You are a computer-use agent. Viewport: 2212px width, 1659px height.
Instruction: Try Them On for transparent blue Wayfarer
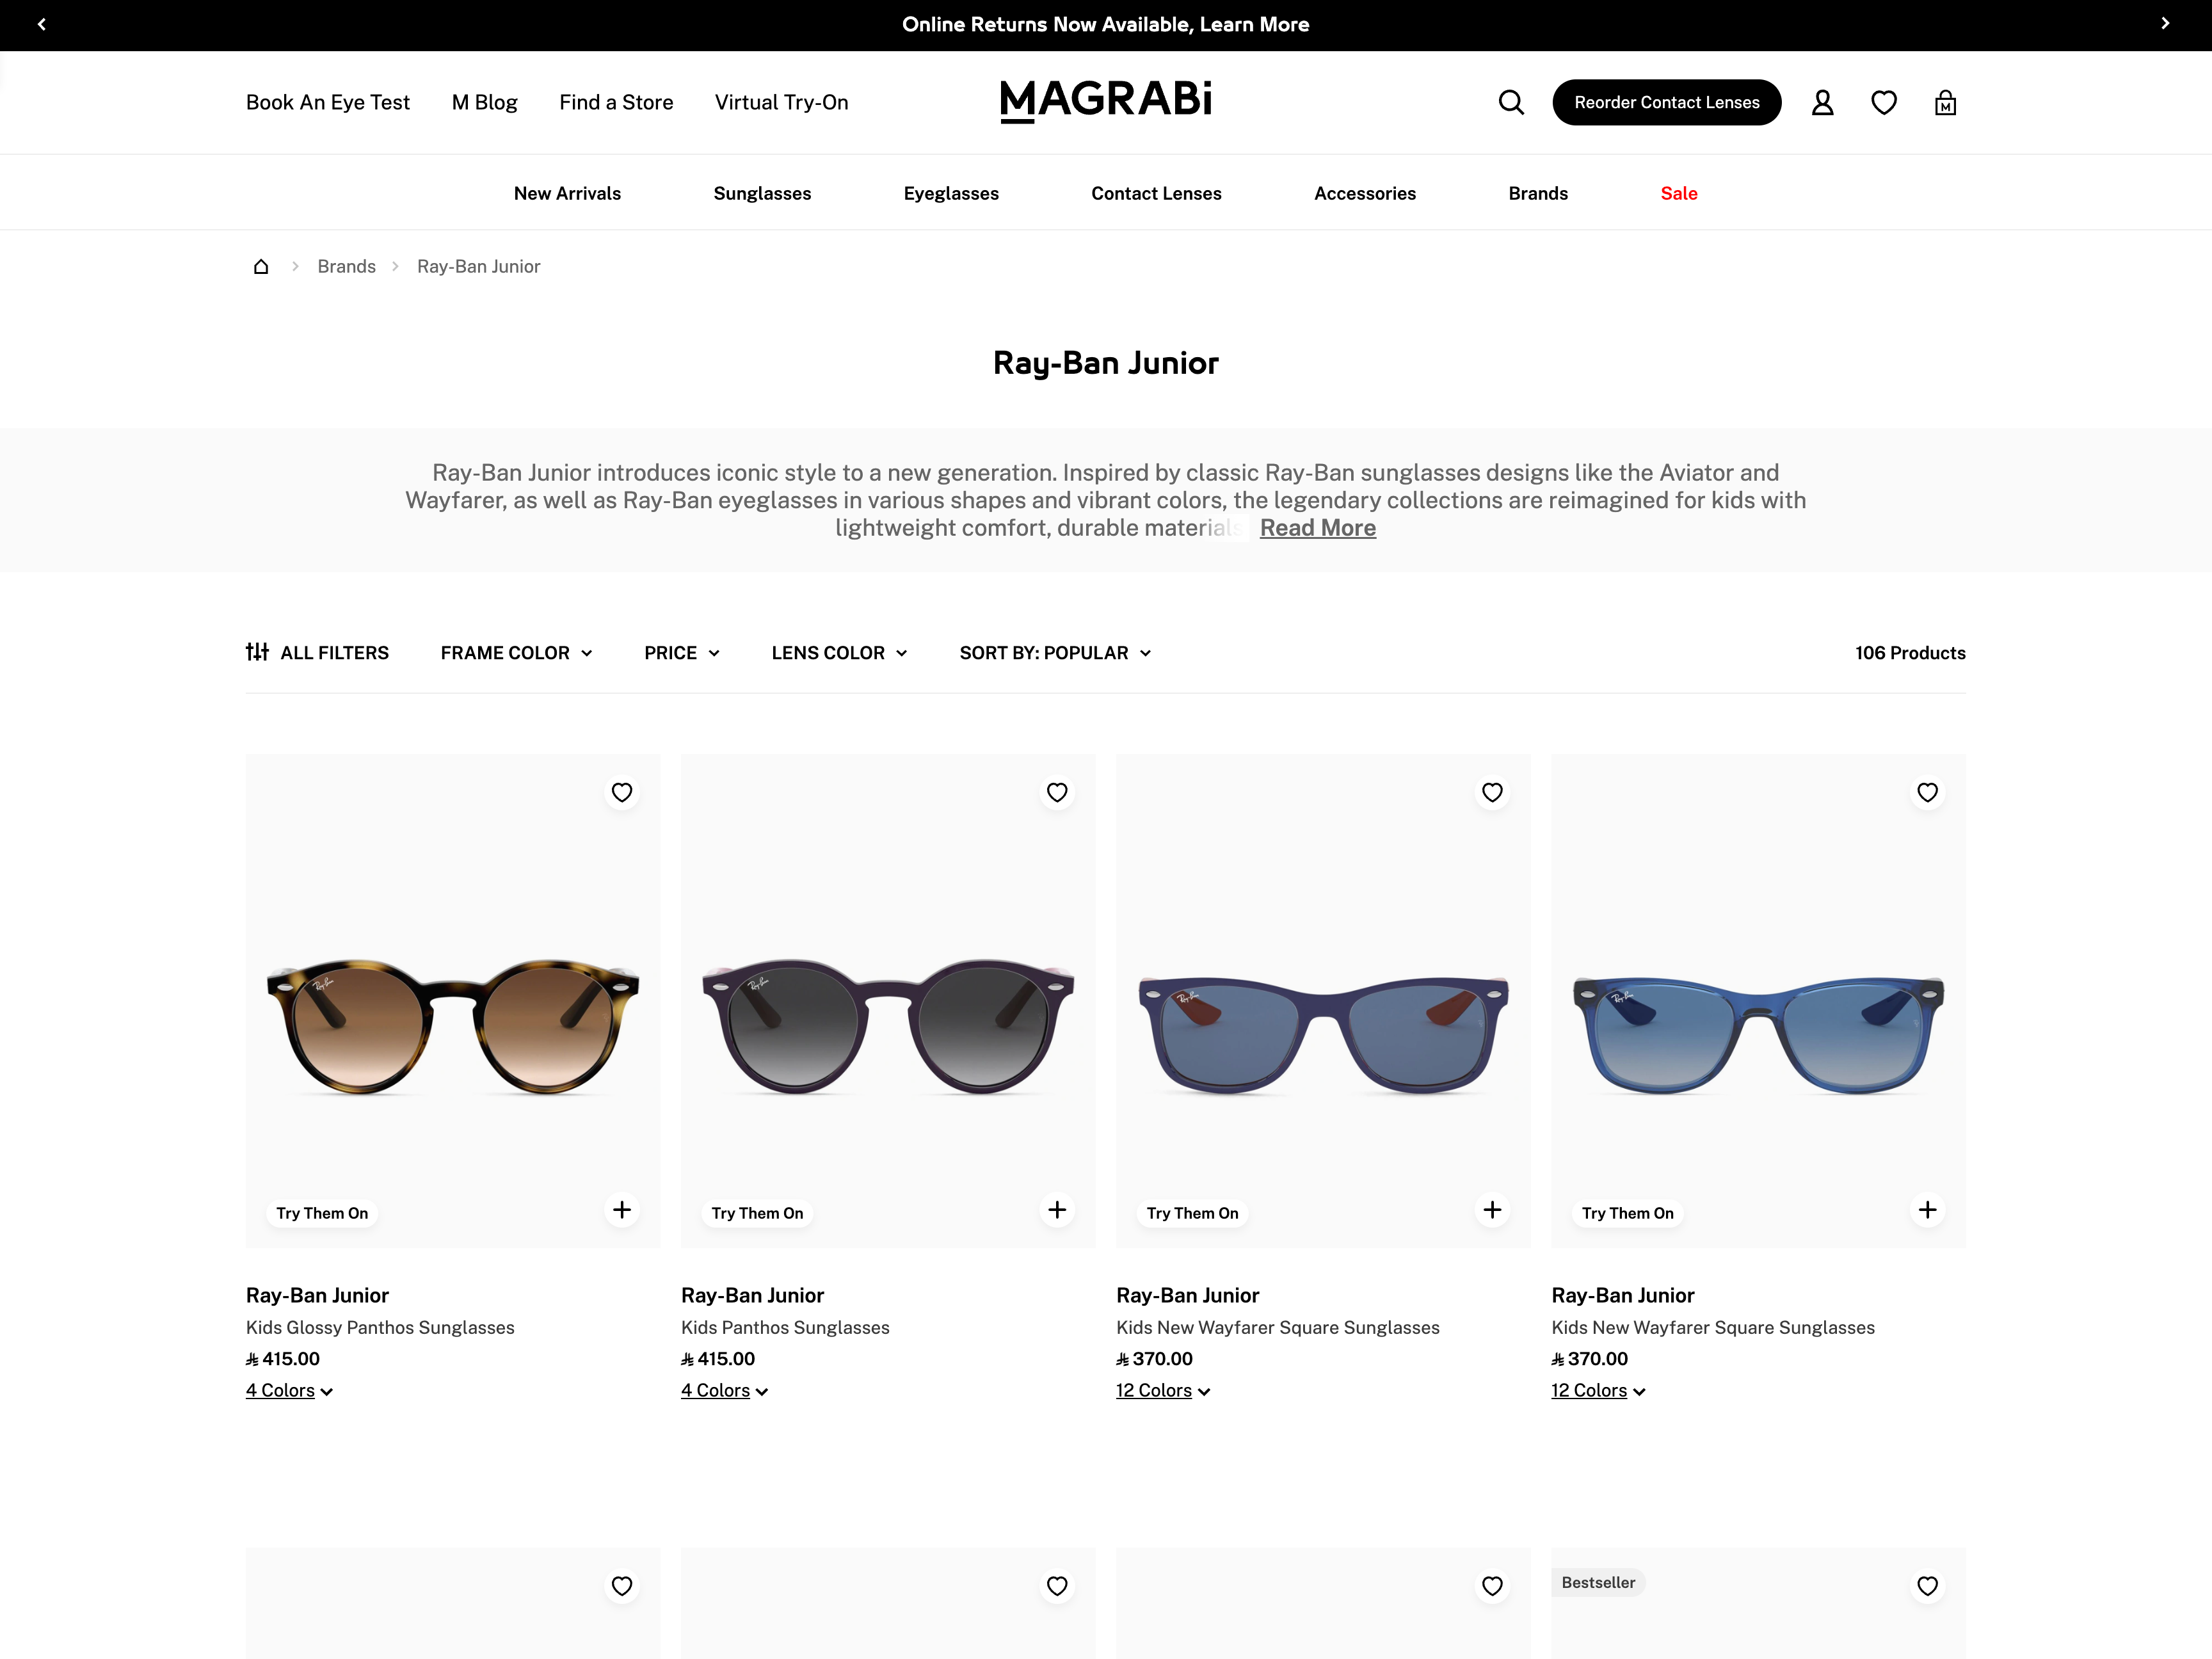[1627, 1213]
